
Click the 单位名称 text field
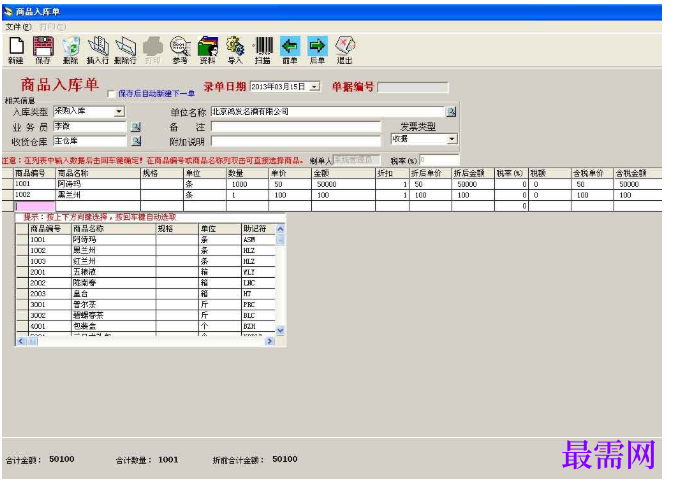coord(328,112)
